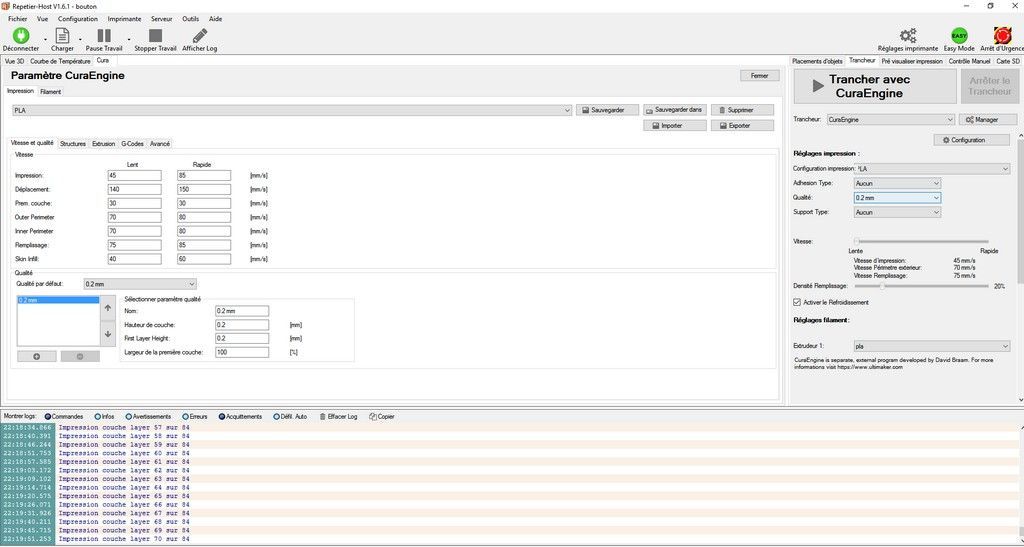Click Trancher avec CuraEngine button
Screen dimensions: 1024x547
(874, 86)
